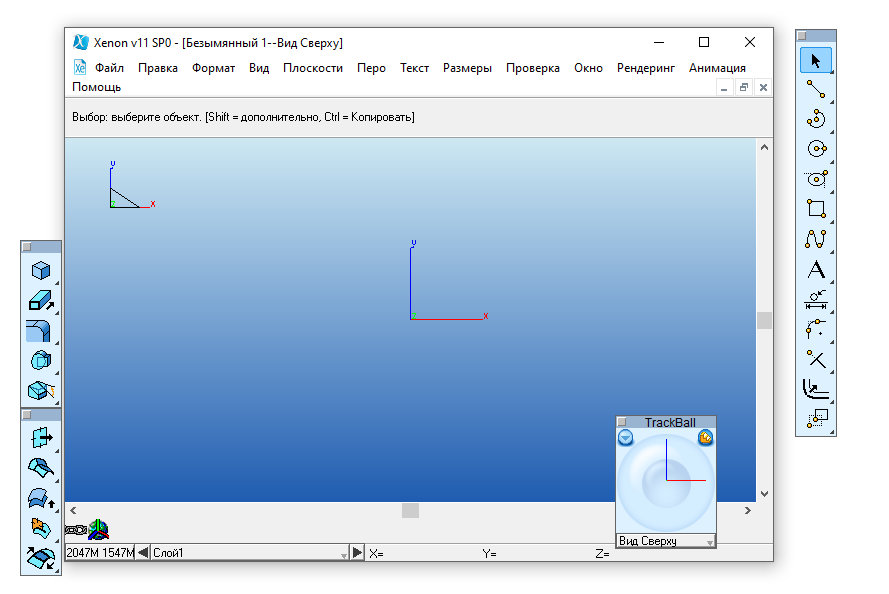
Task: Select the solid section cut tool
Action: 41,391
